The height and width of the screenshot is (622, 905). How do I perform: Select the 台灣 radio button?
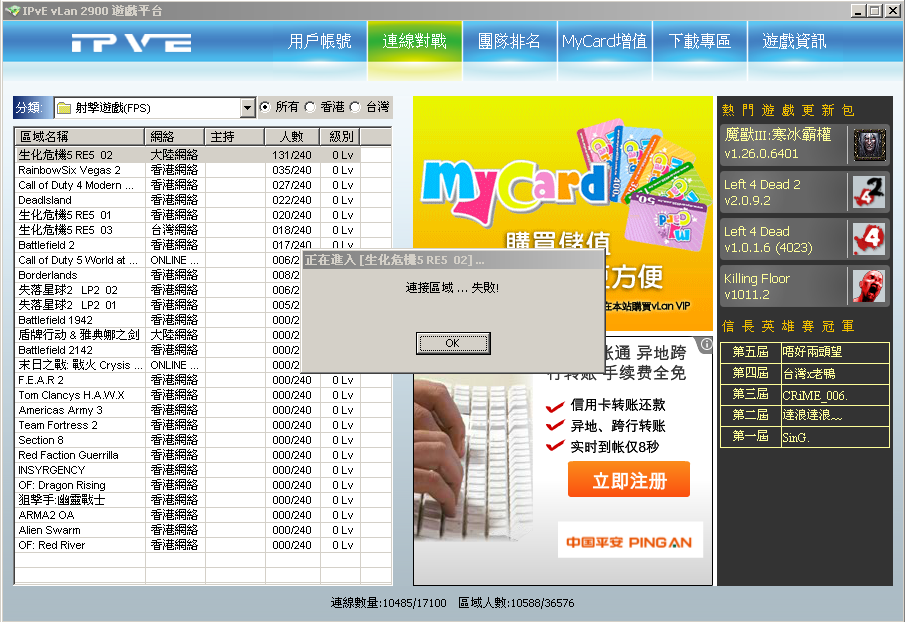[355, 107]
